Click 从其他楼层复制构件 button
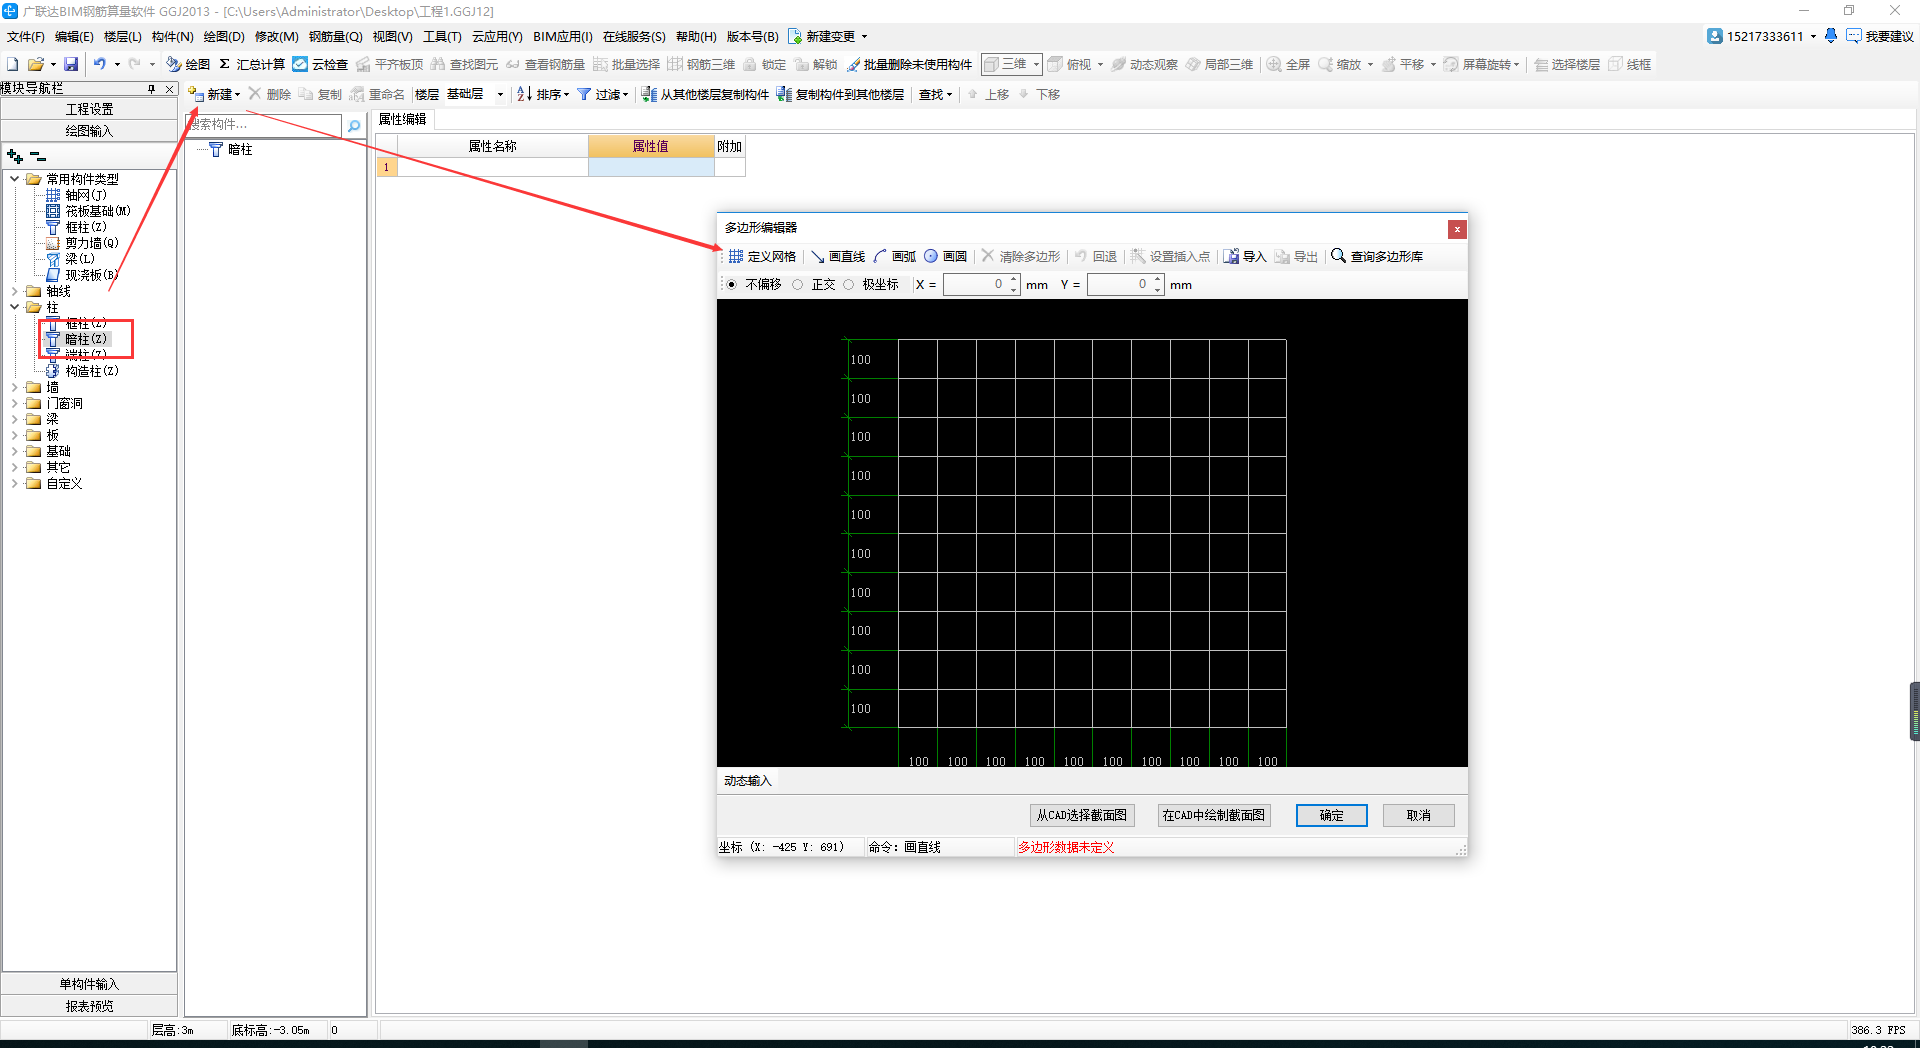 coord(705,94)
